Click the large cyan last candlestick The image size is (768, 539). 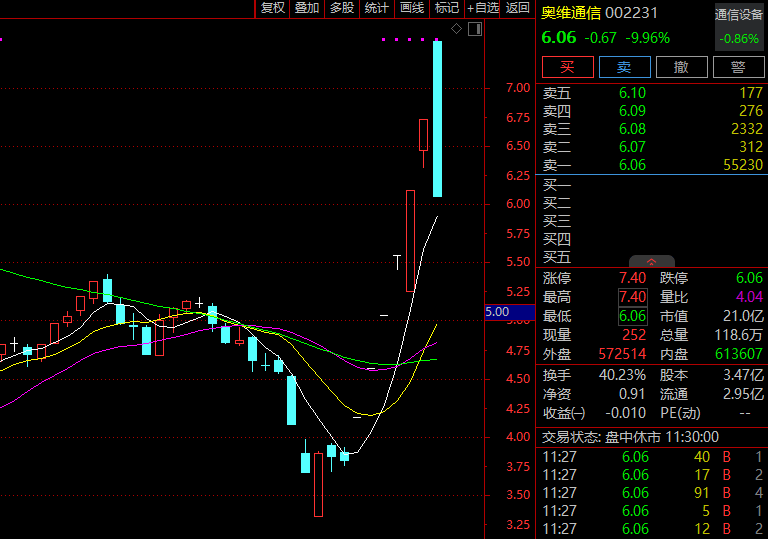pos(437,119)
